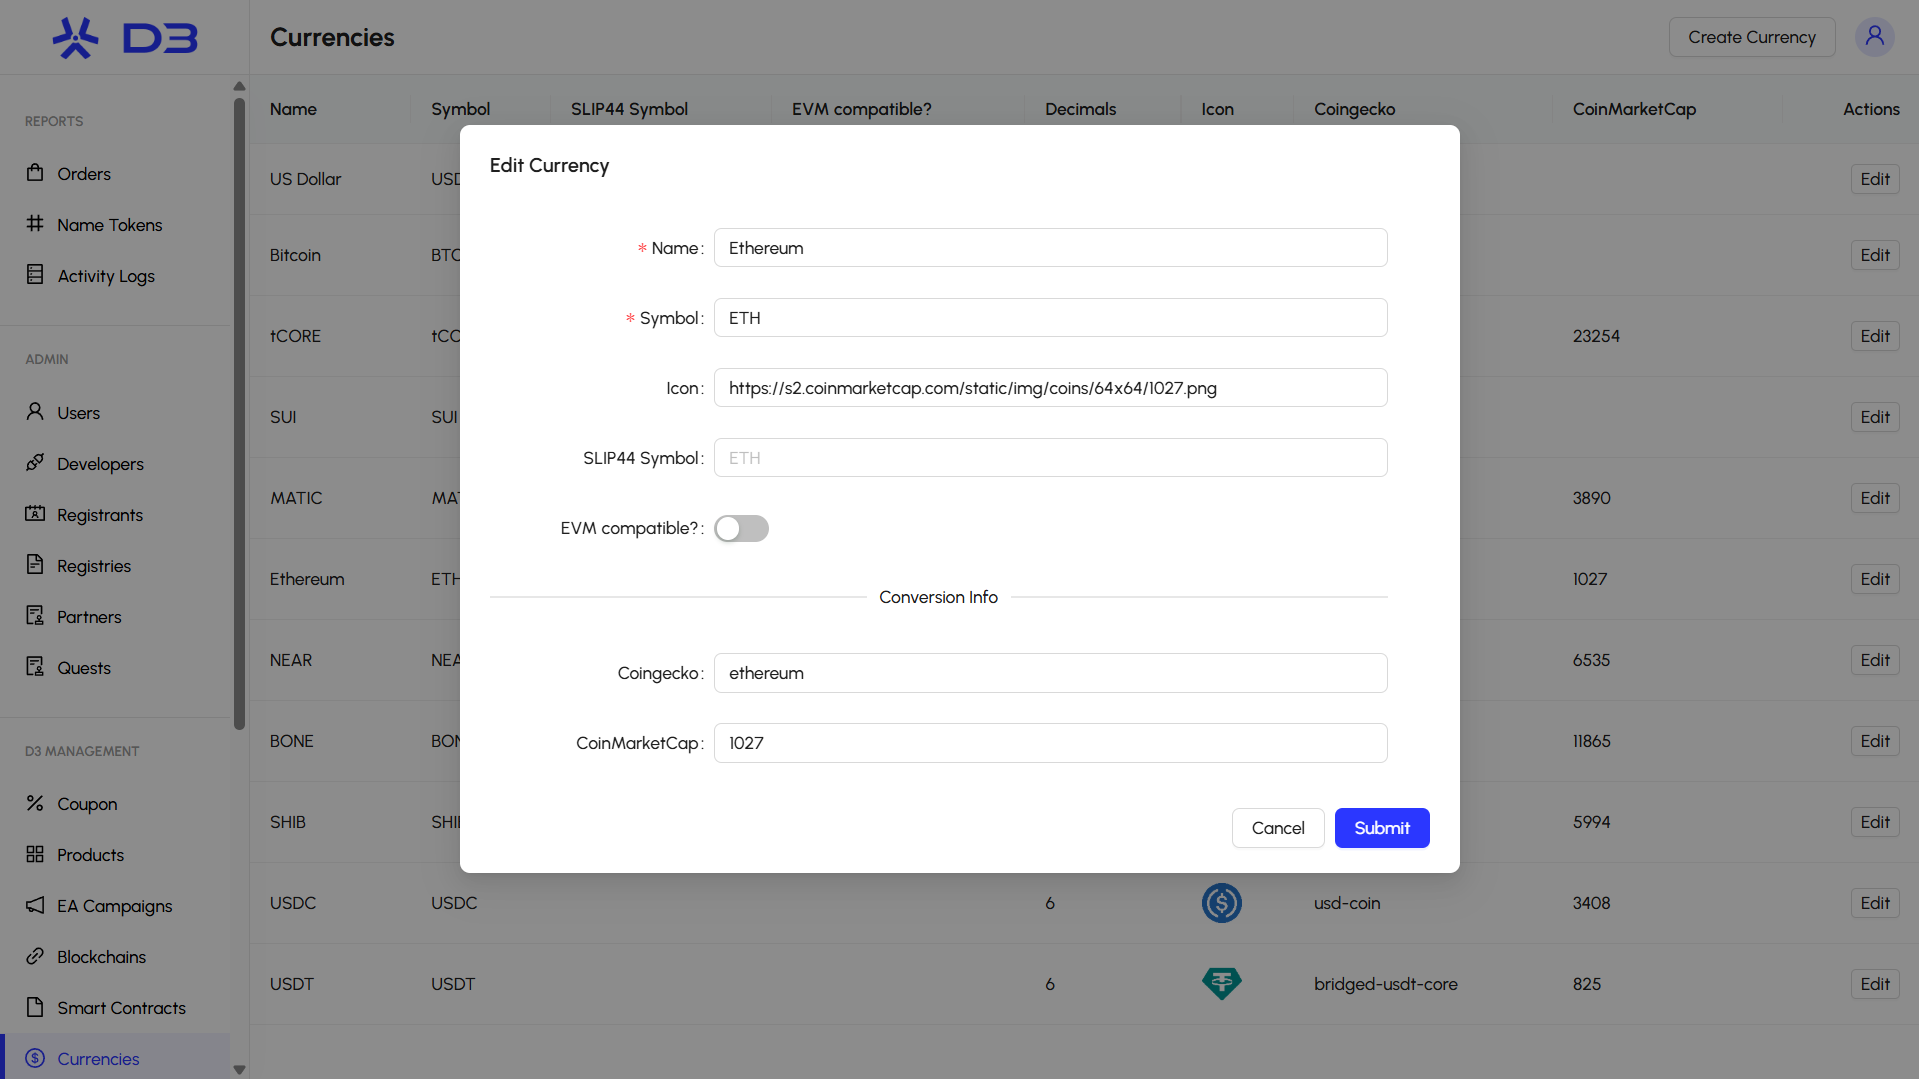The width and height of the screenshot is (1919, 1079).
Task: Click the Orders bag icon
Action: [x=35, y=172]
